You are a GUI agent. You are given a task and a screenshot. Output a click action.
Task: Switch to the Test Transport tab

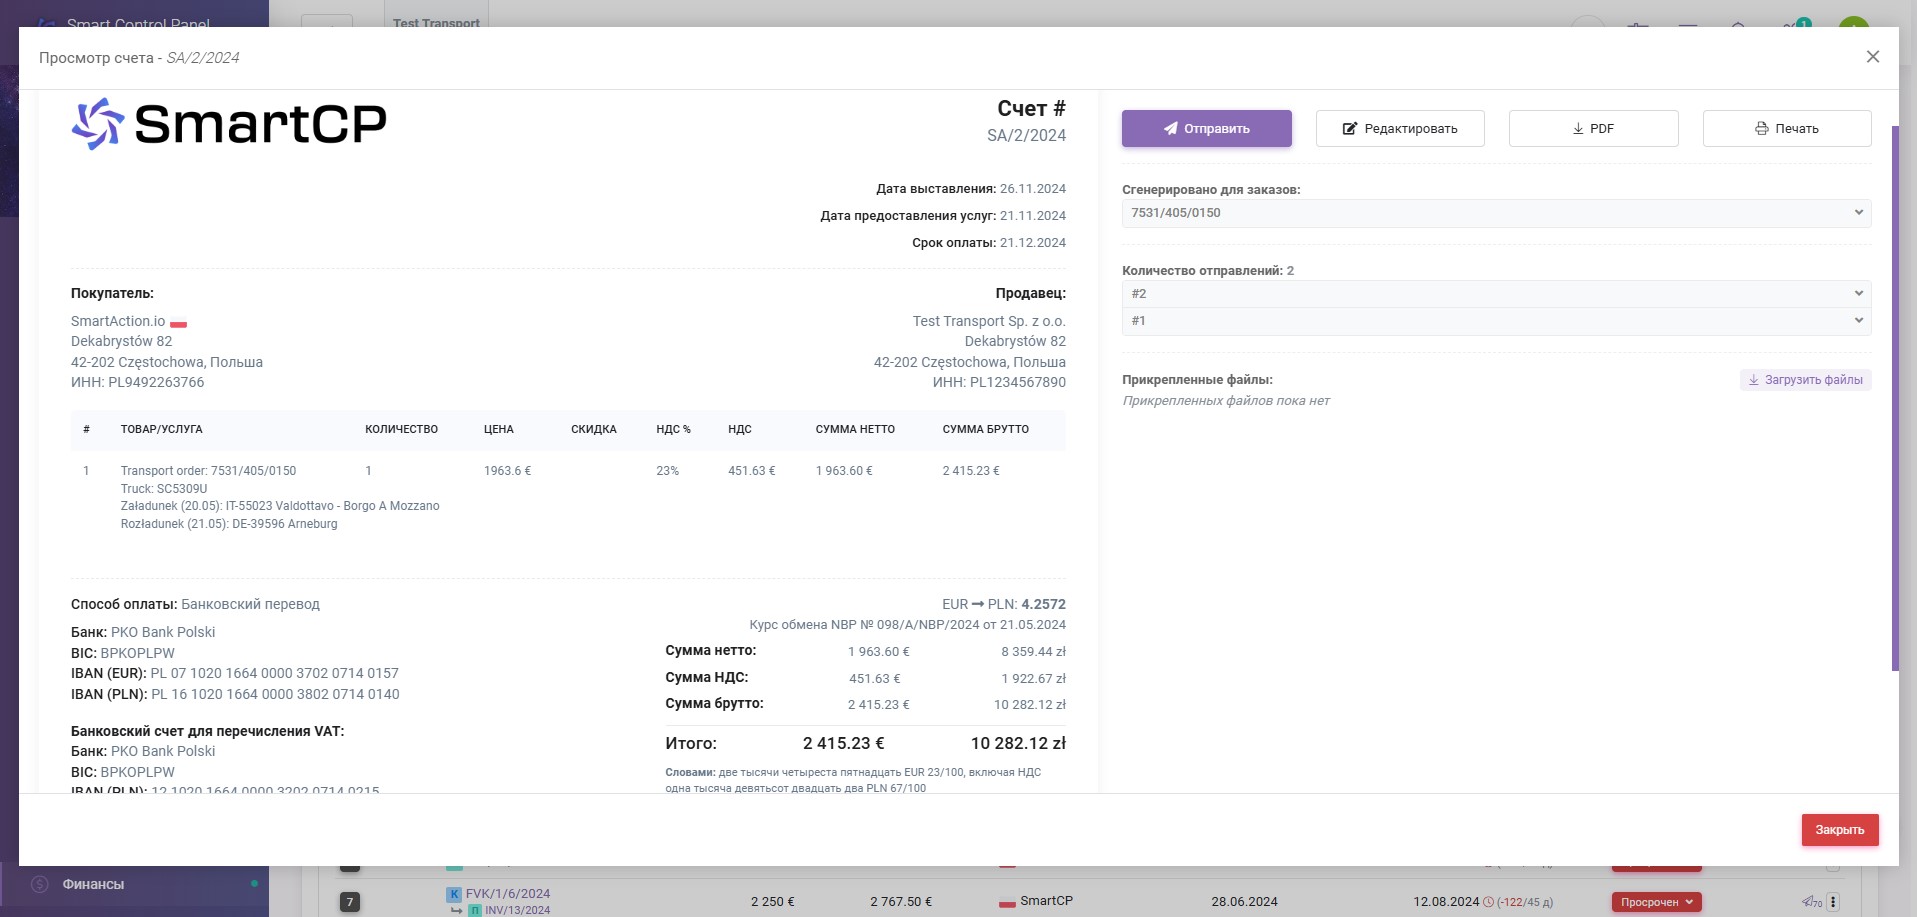tap(437, 24)
